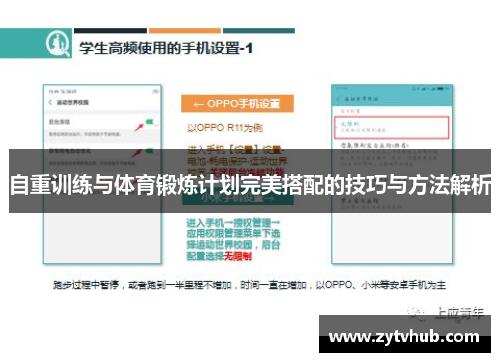Select the 无限制 option in the right phone
Screen dimensions: 500x362
392,127
